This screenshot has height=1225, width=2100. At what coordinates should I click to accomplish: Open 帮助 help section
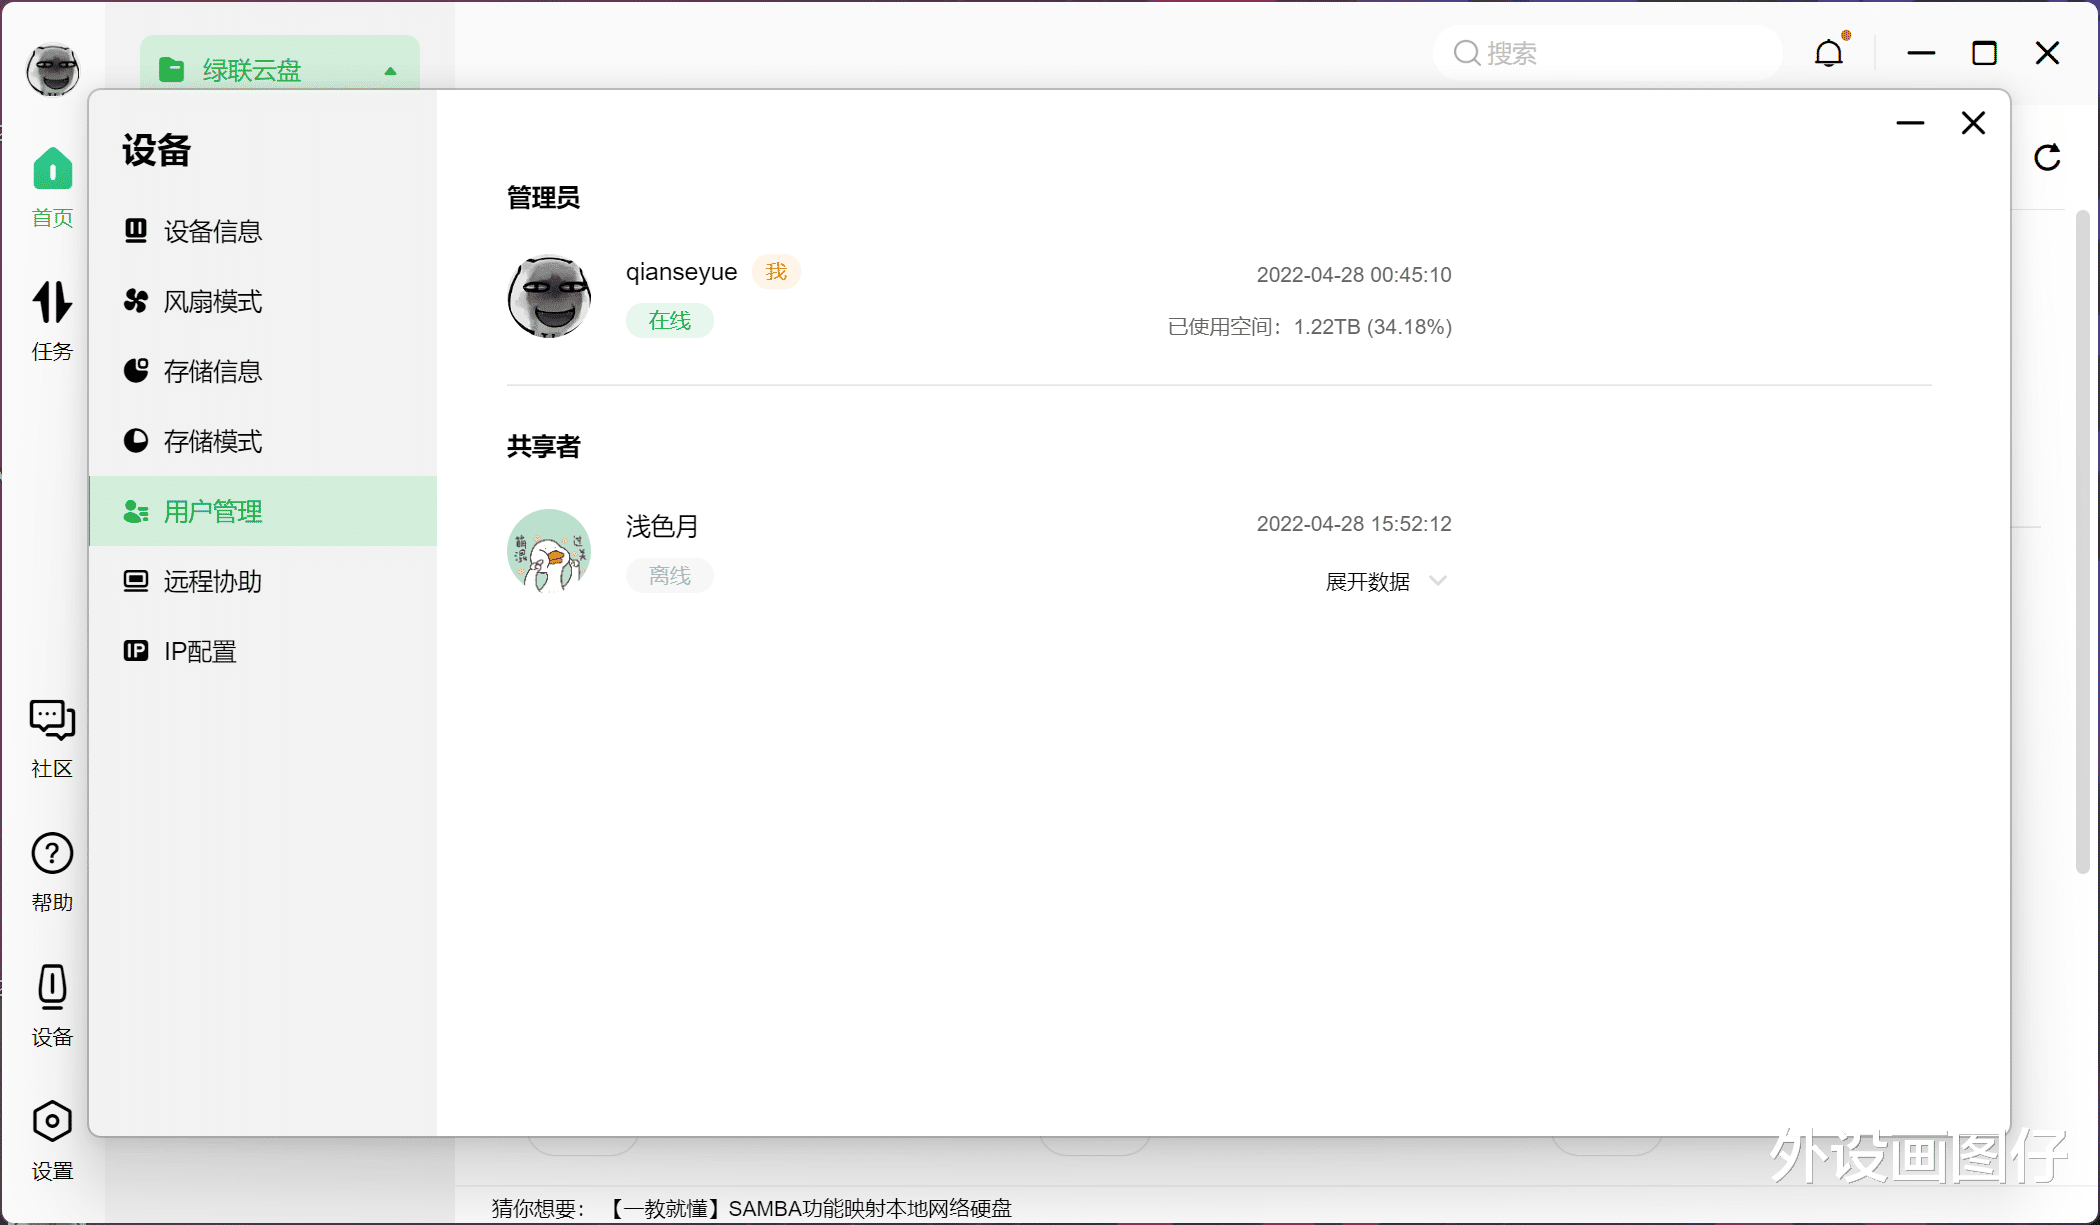[51, 870]
